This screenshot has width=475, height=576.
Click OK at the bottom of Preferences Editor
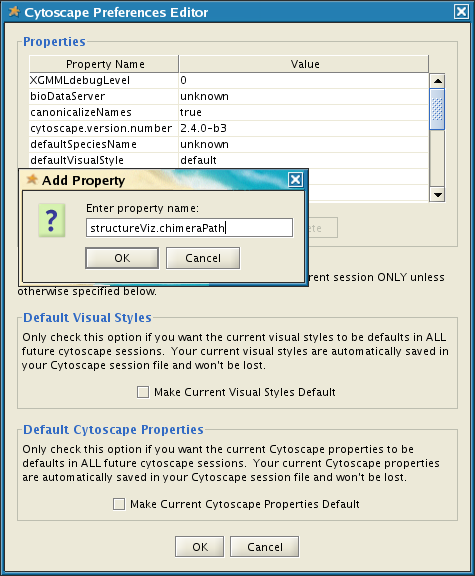pyautogui.click(x=199, y=547)
